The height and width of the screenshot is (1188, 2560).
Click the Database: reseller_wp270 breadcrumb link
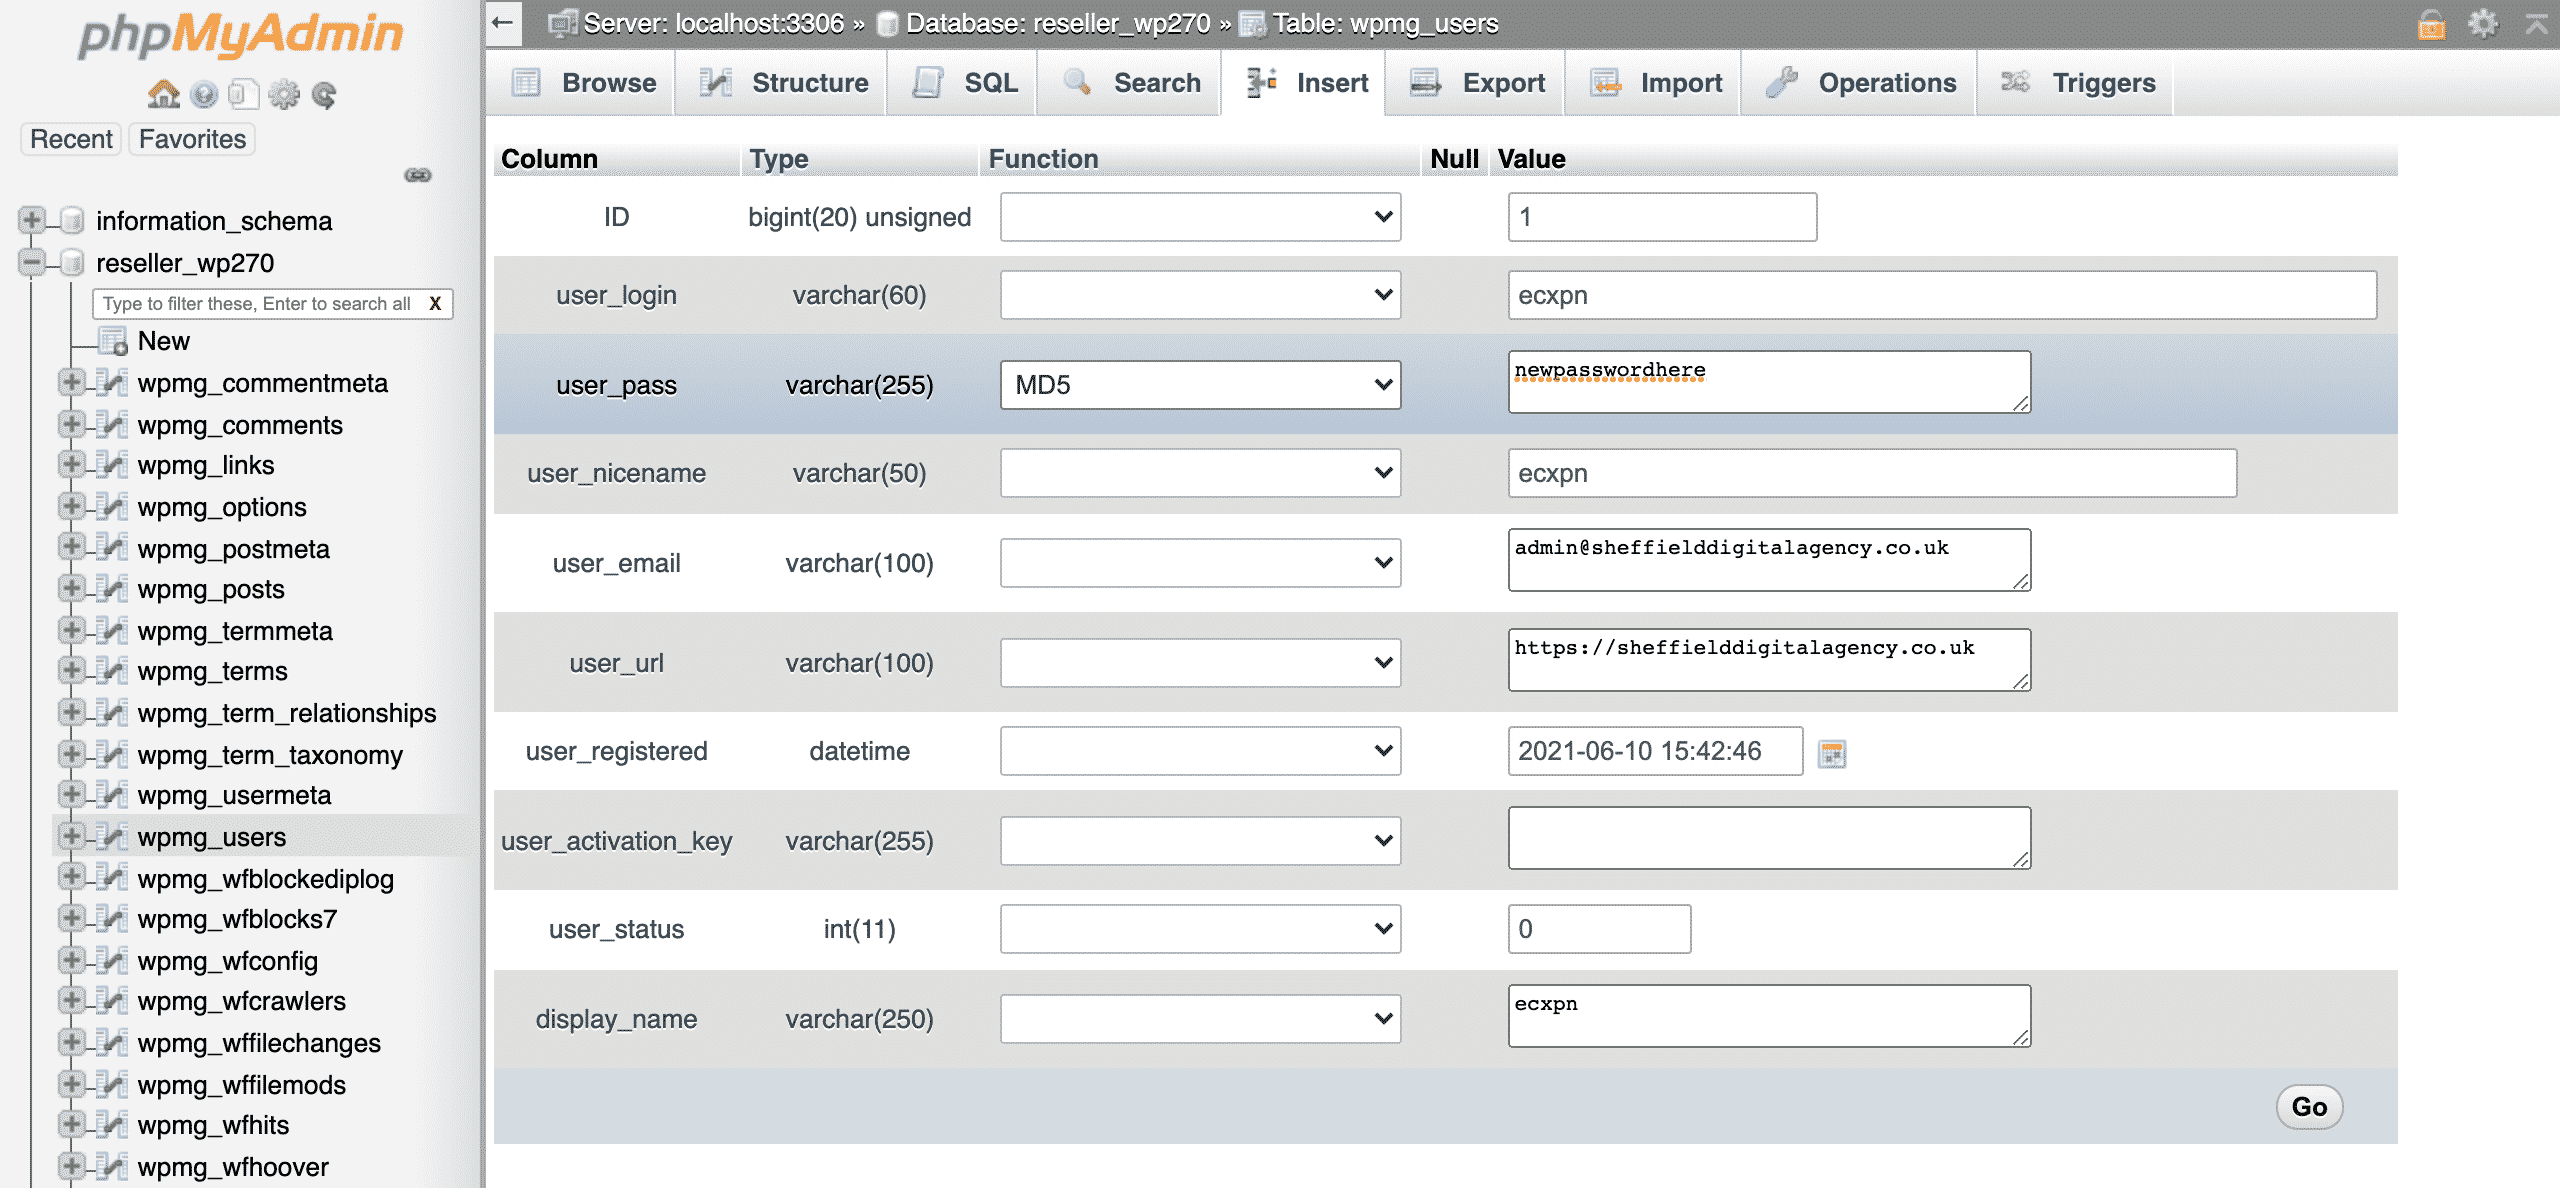click(1058, 23)
